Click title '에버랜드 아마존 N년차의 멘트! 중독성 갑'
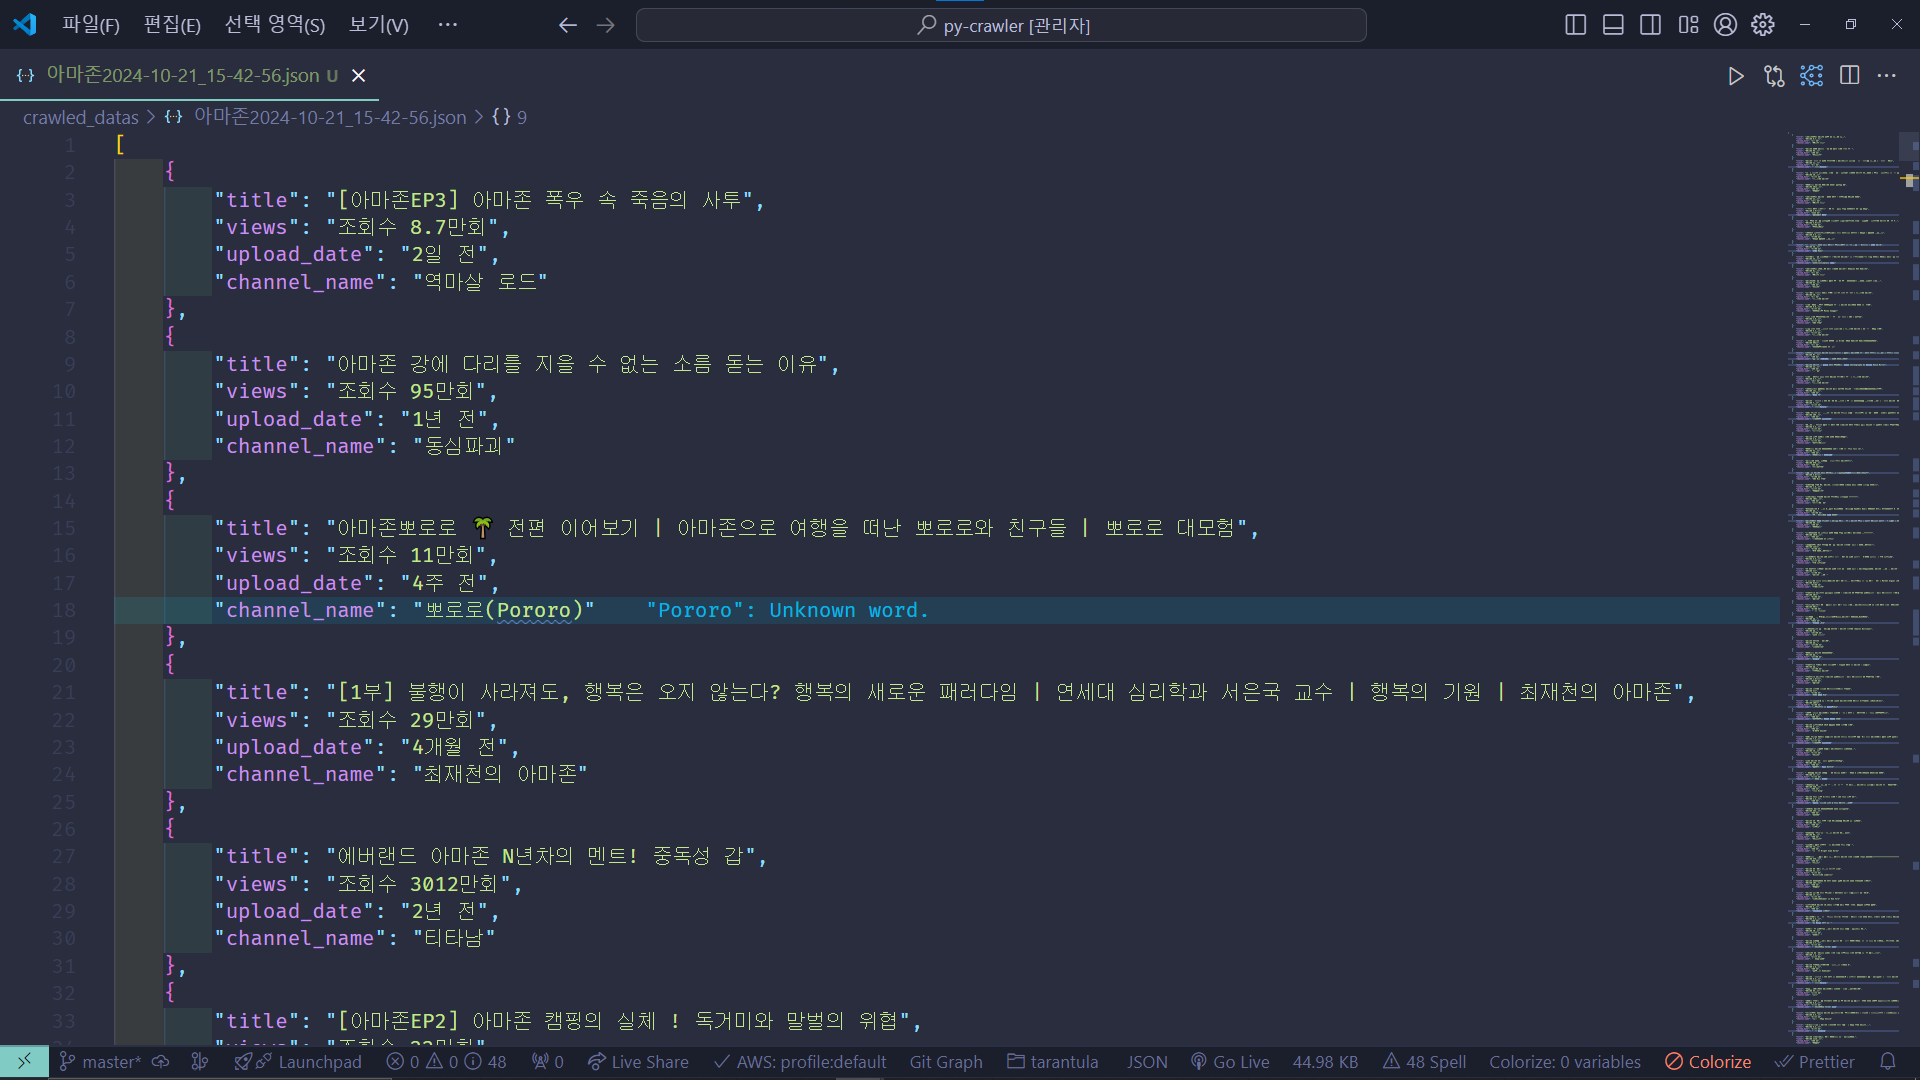 pos(540,856)
